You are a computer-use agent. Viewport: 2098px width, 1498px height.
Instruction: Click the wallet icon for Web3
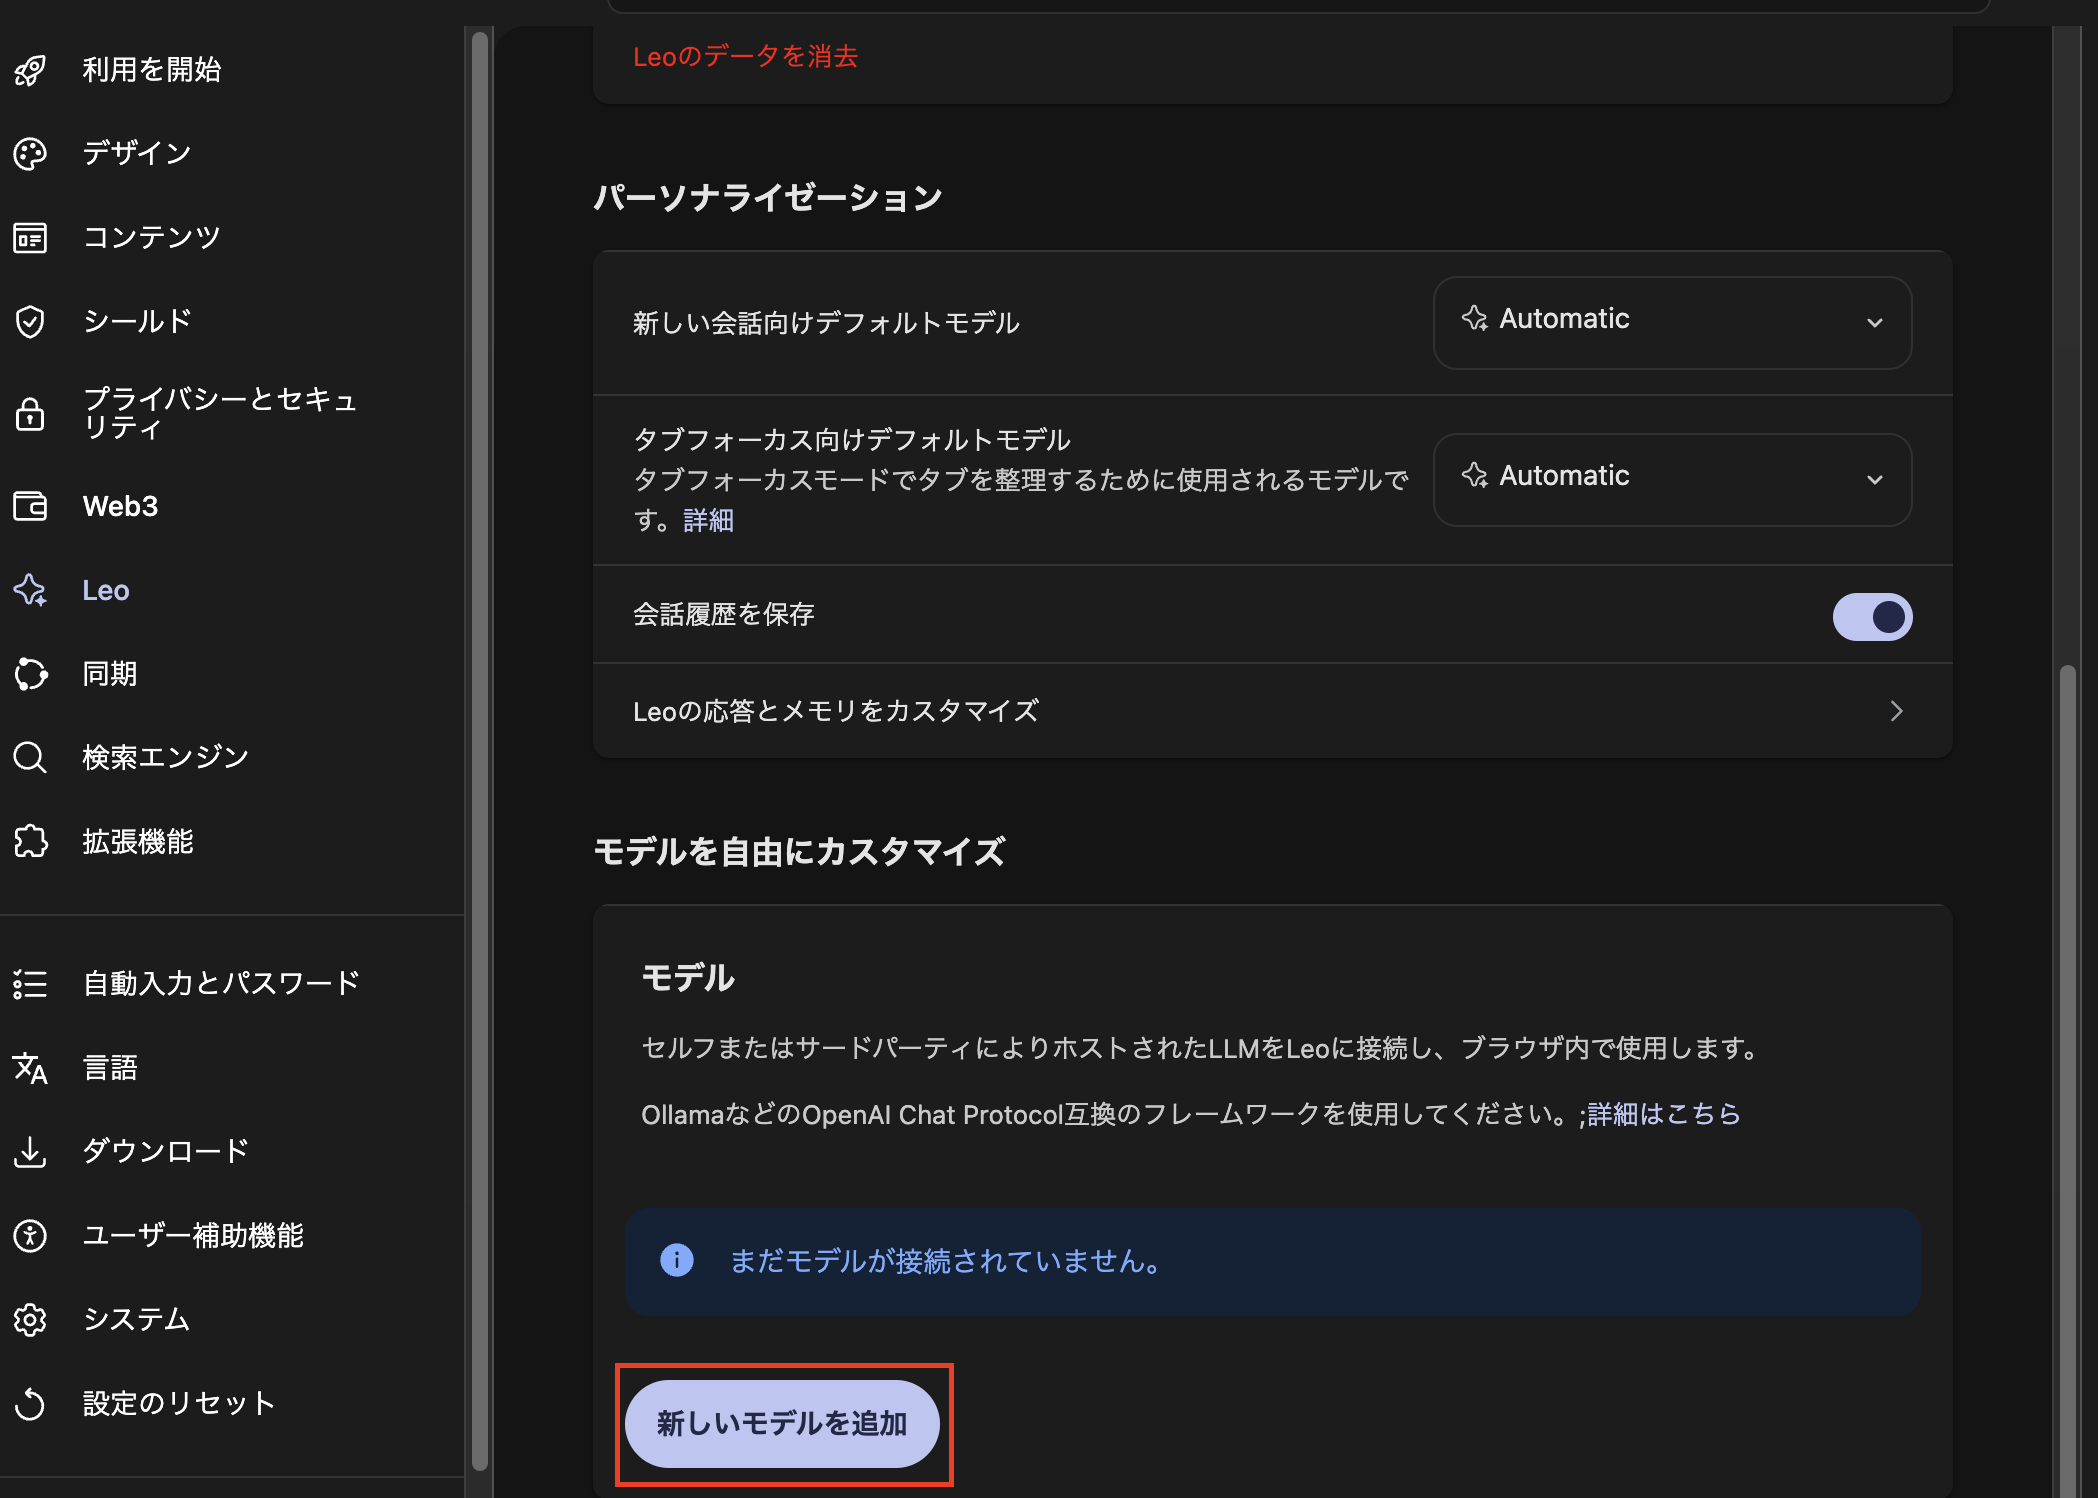pyautogui.click(x=30, y=506)
